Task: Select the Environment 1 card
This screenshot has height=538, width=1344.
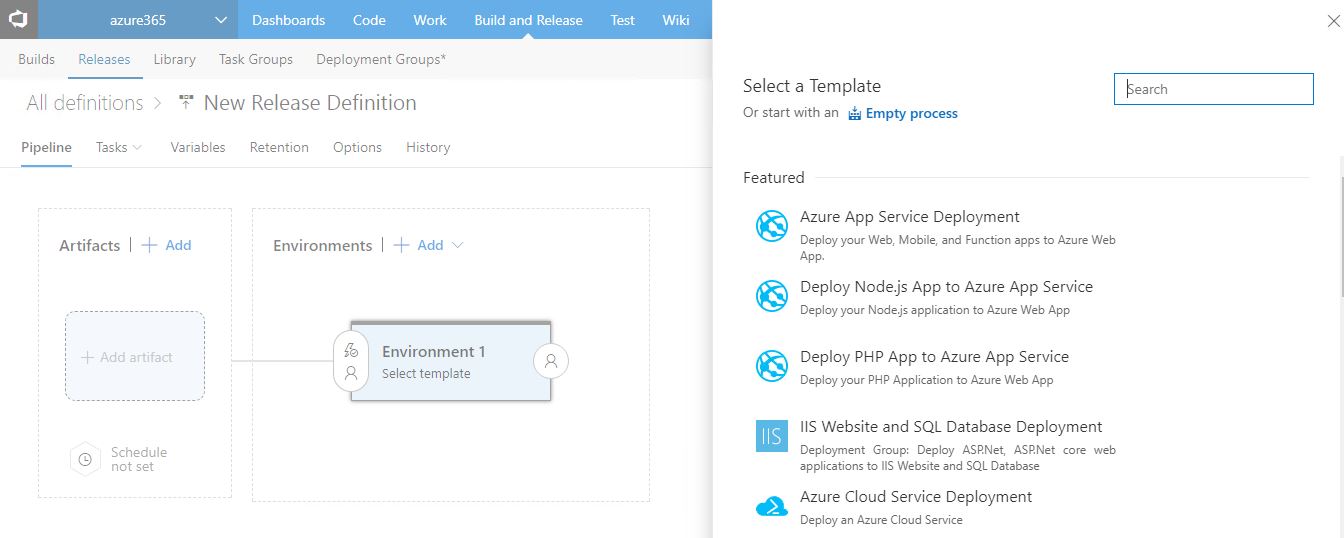Action: click(x=450, y=361)
